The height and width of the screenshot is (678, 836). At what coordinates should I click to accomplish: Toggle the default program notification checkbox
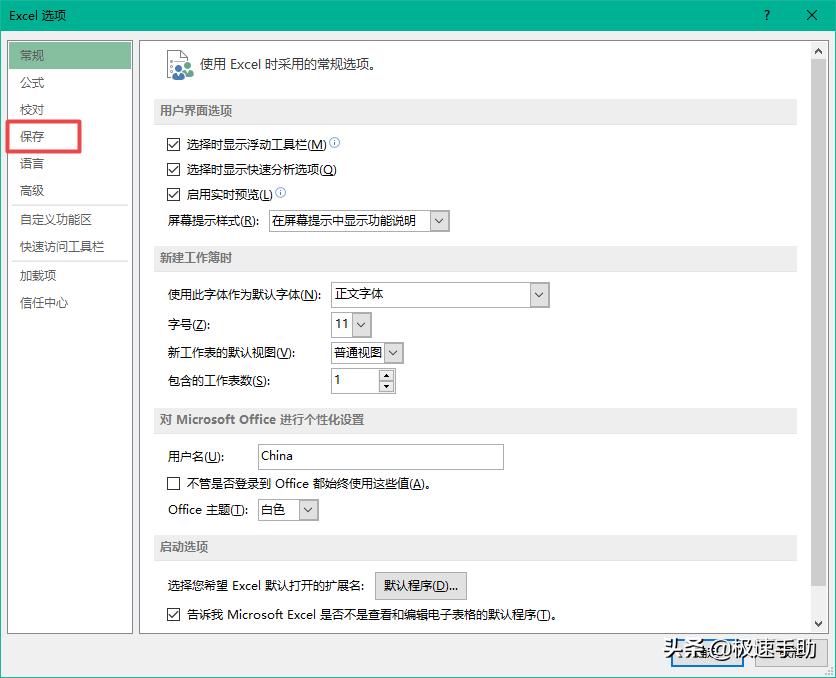pyautogui.click(x=174, y=614)
